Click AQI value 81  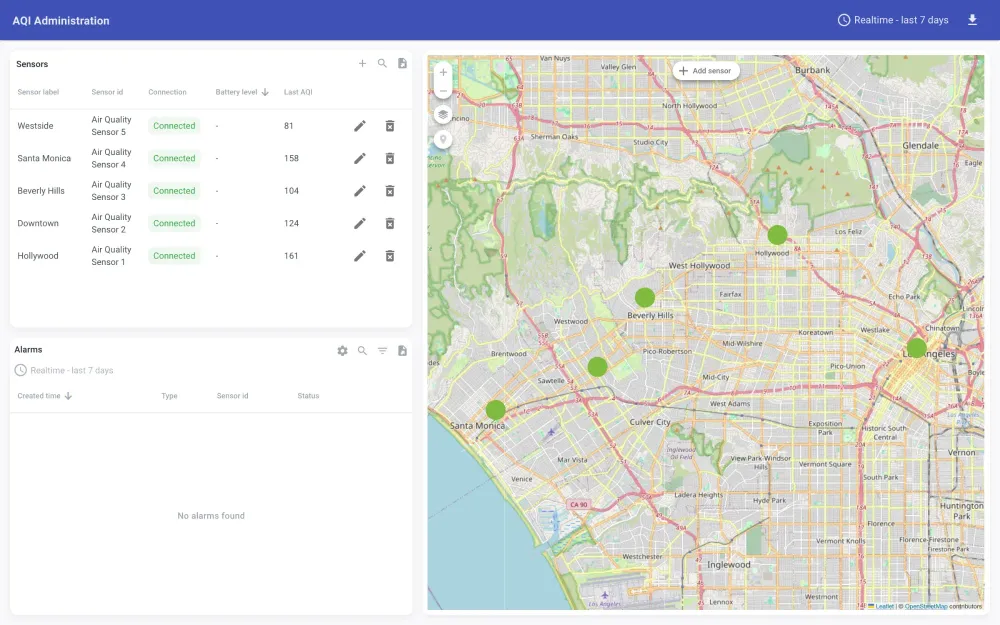pyautogui.click(x=289, y=126)
